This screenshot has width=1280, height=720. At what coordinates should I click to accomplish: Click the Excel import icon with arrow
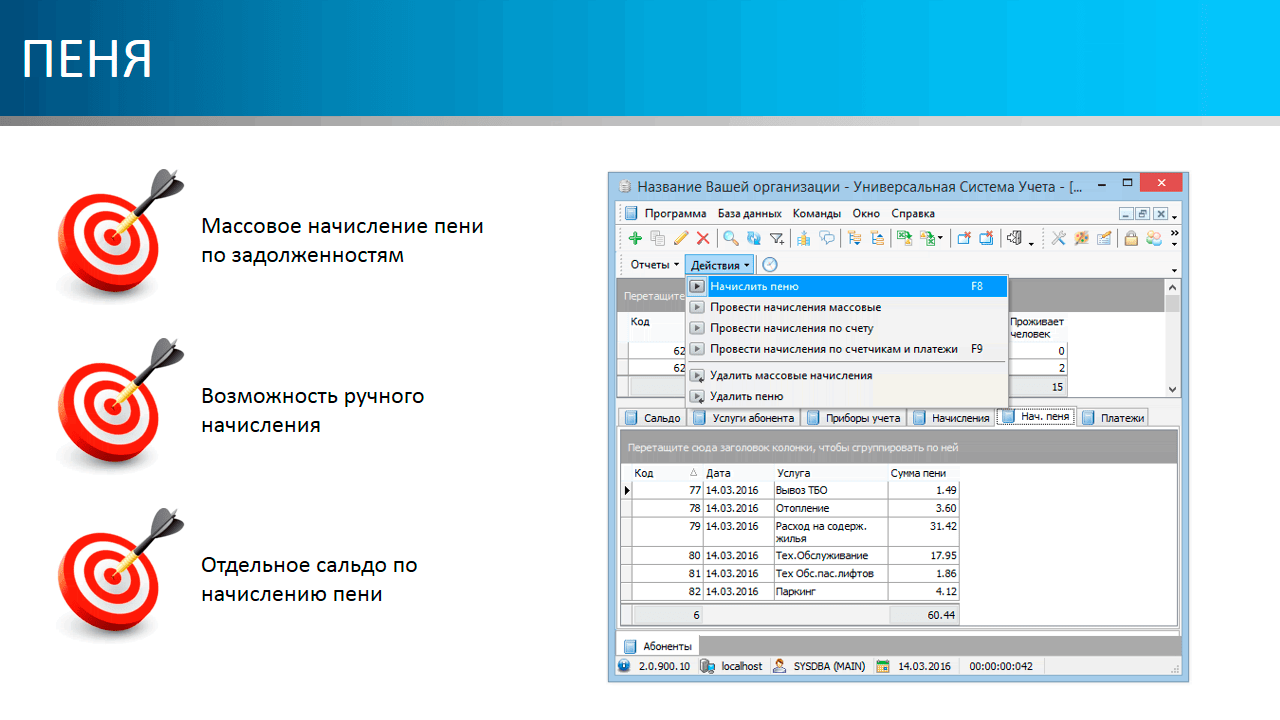[930, 238]
